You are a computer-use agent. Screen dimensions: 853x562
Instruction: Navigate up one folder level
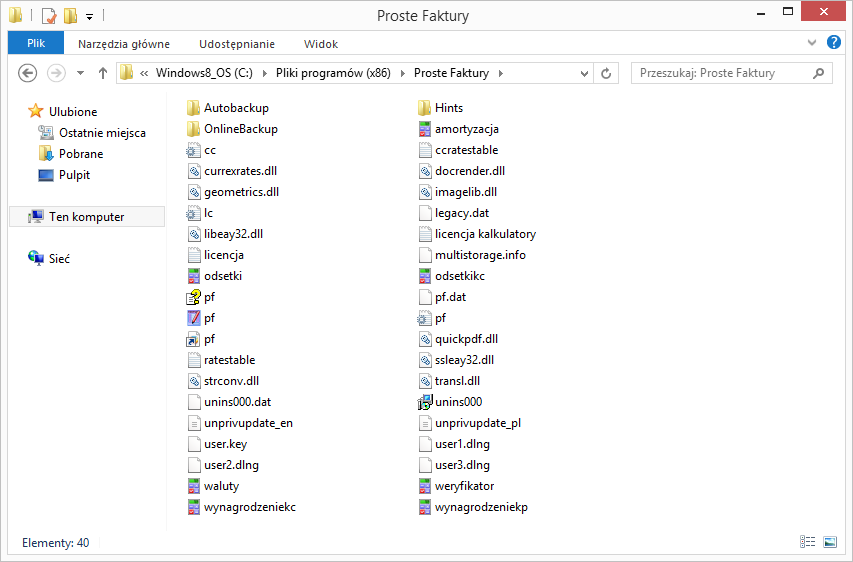pyautogui.click(x=103, y=73)
